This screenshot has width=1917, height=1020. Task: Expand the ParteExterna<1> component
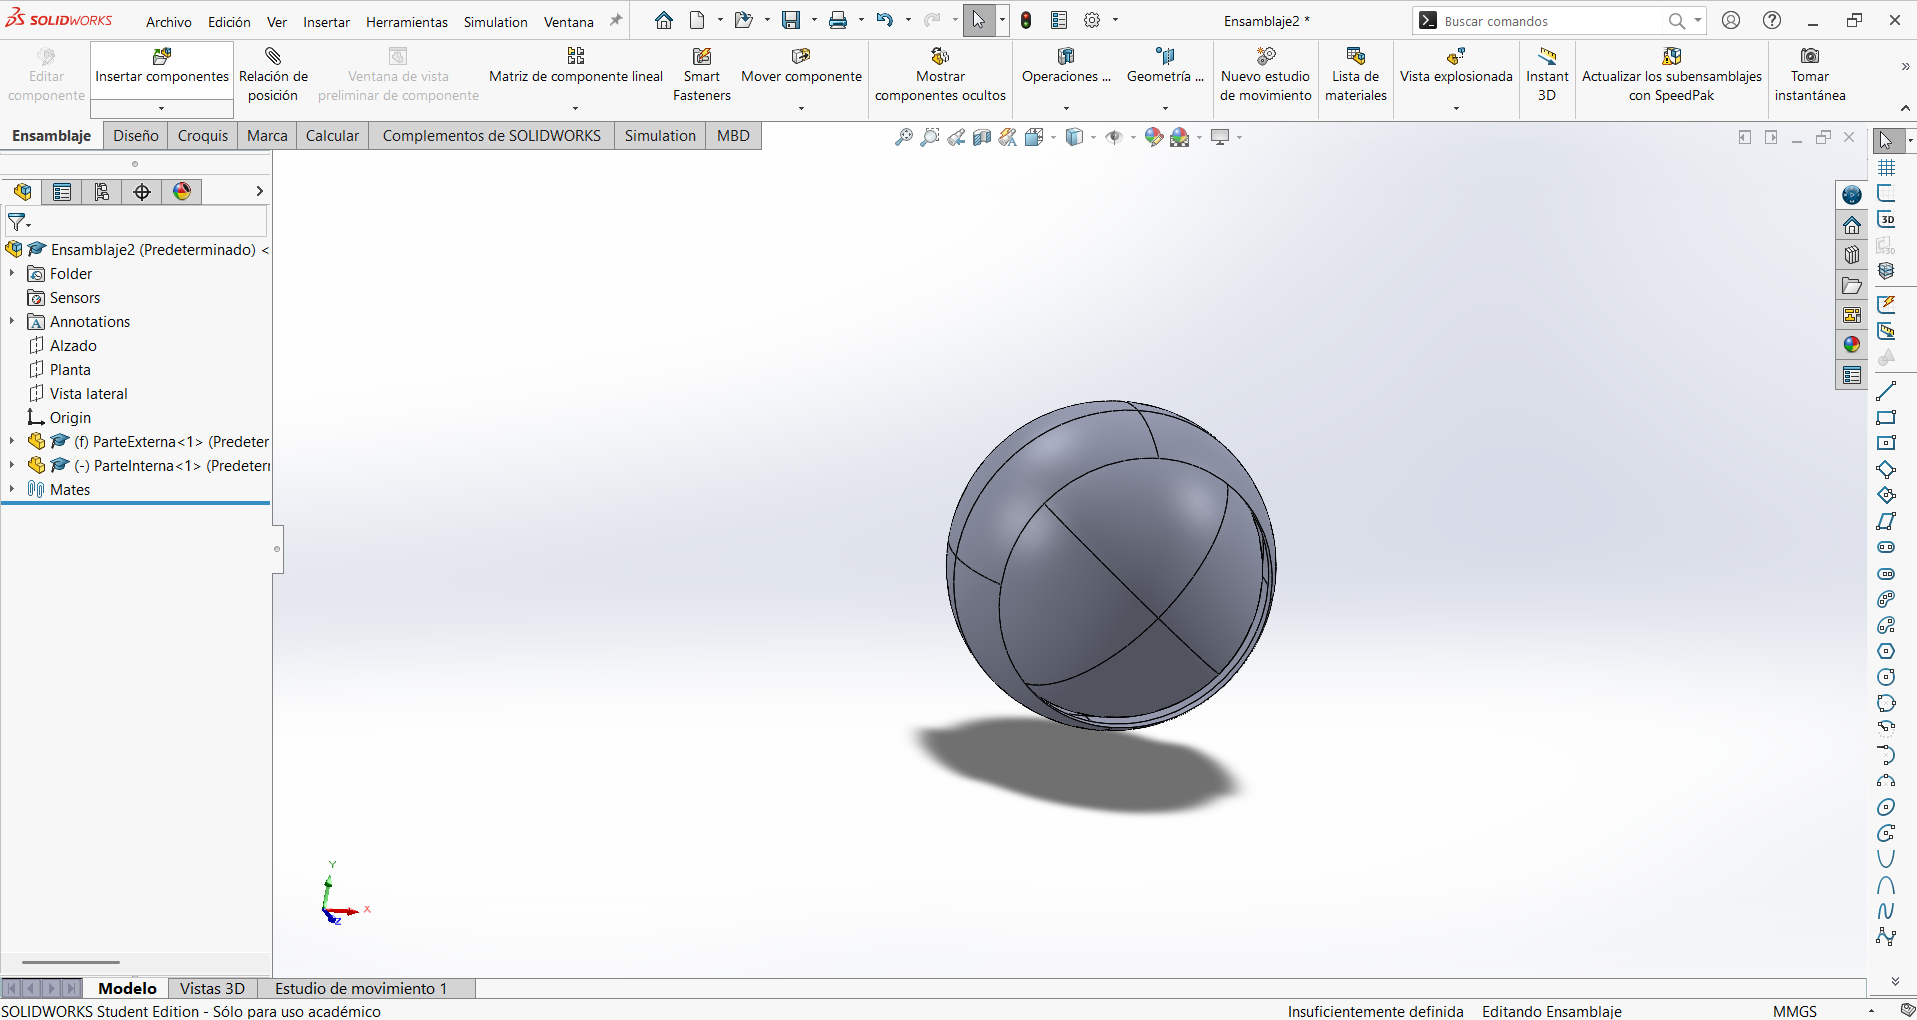(x=12, y=441)
